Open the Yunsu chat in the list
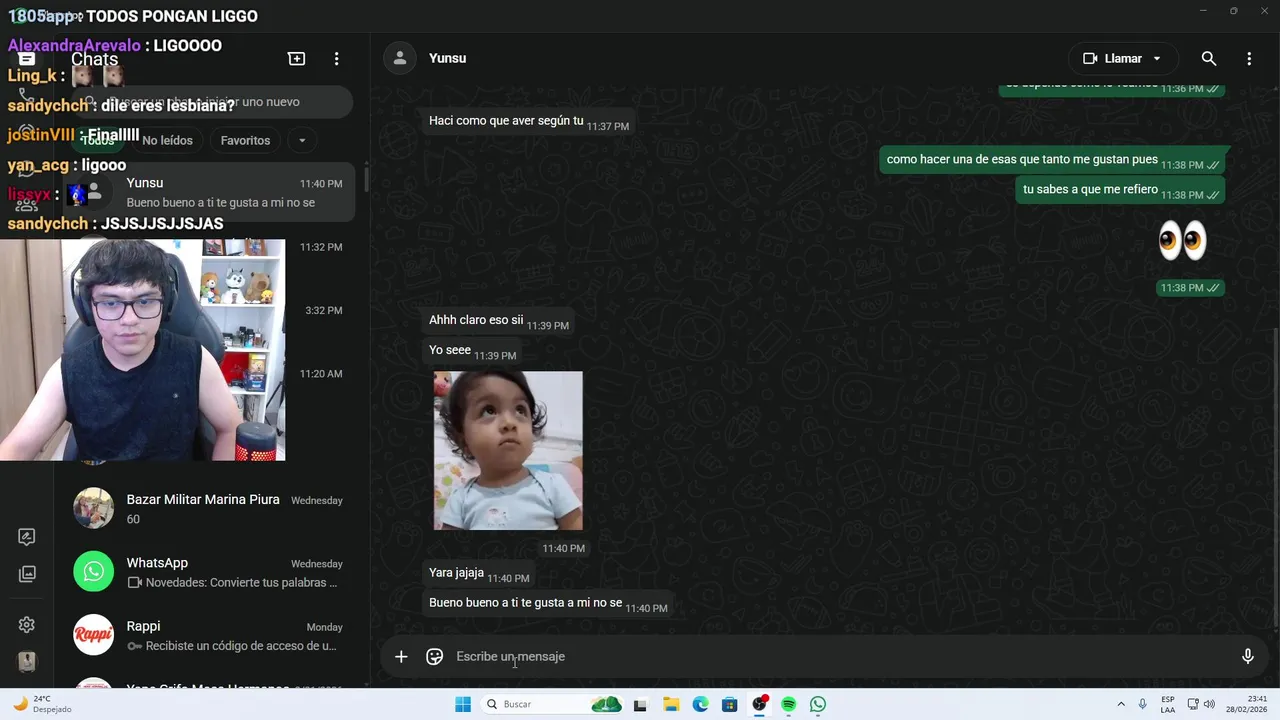 coord(212,192)
